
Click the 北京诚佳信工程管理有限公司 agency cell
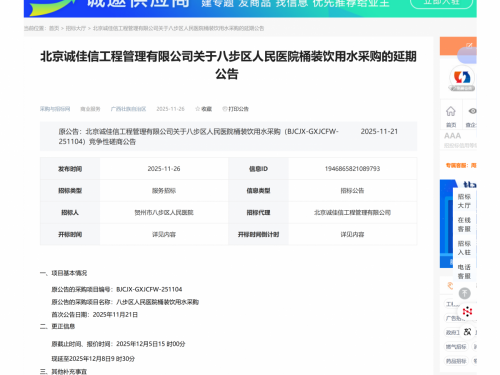coord(352,212)
